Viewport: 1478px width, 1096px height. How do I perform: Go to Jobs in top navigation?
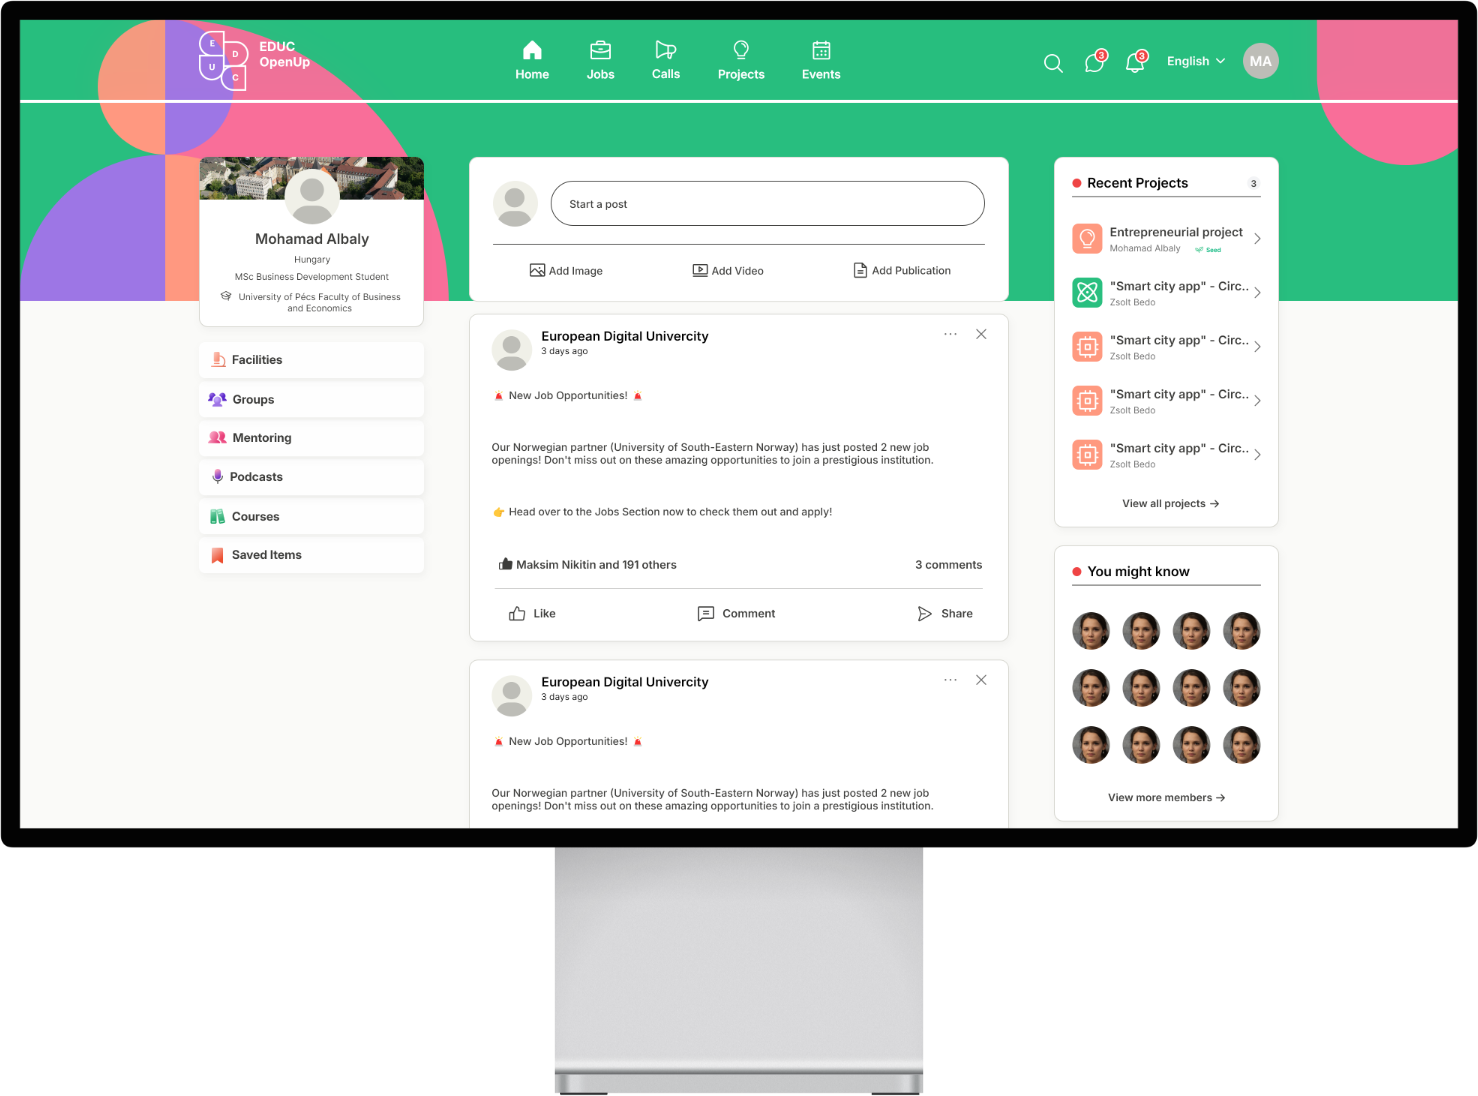[600, 60]
